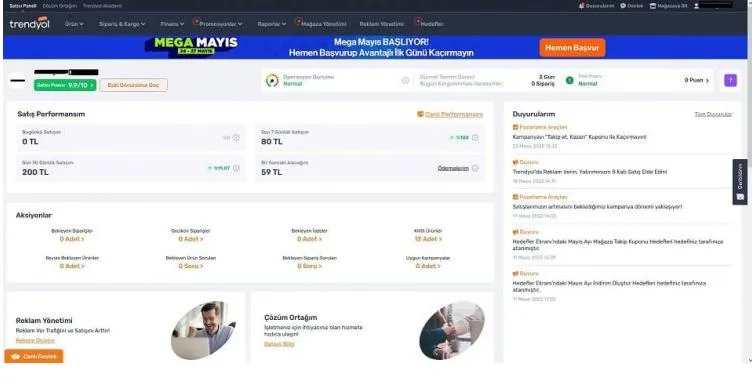Click the purple question mark help icon

[x=730, y=80]
